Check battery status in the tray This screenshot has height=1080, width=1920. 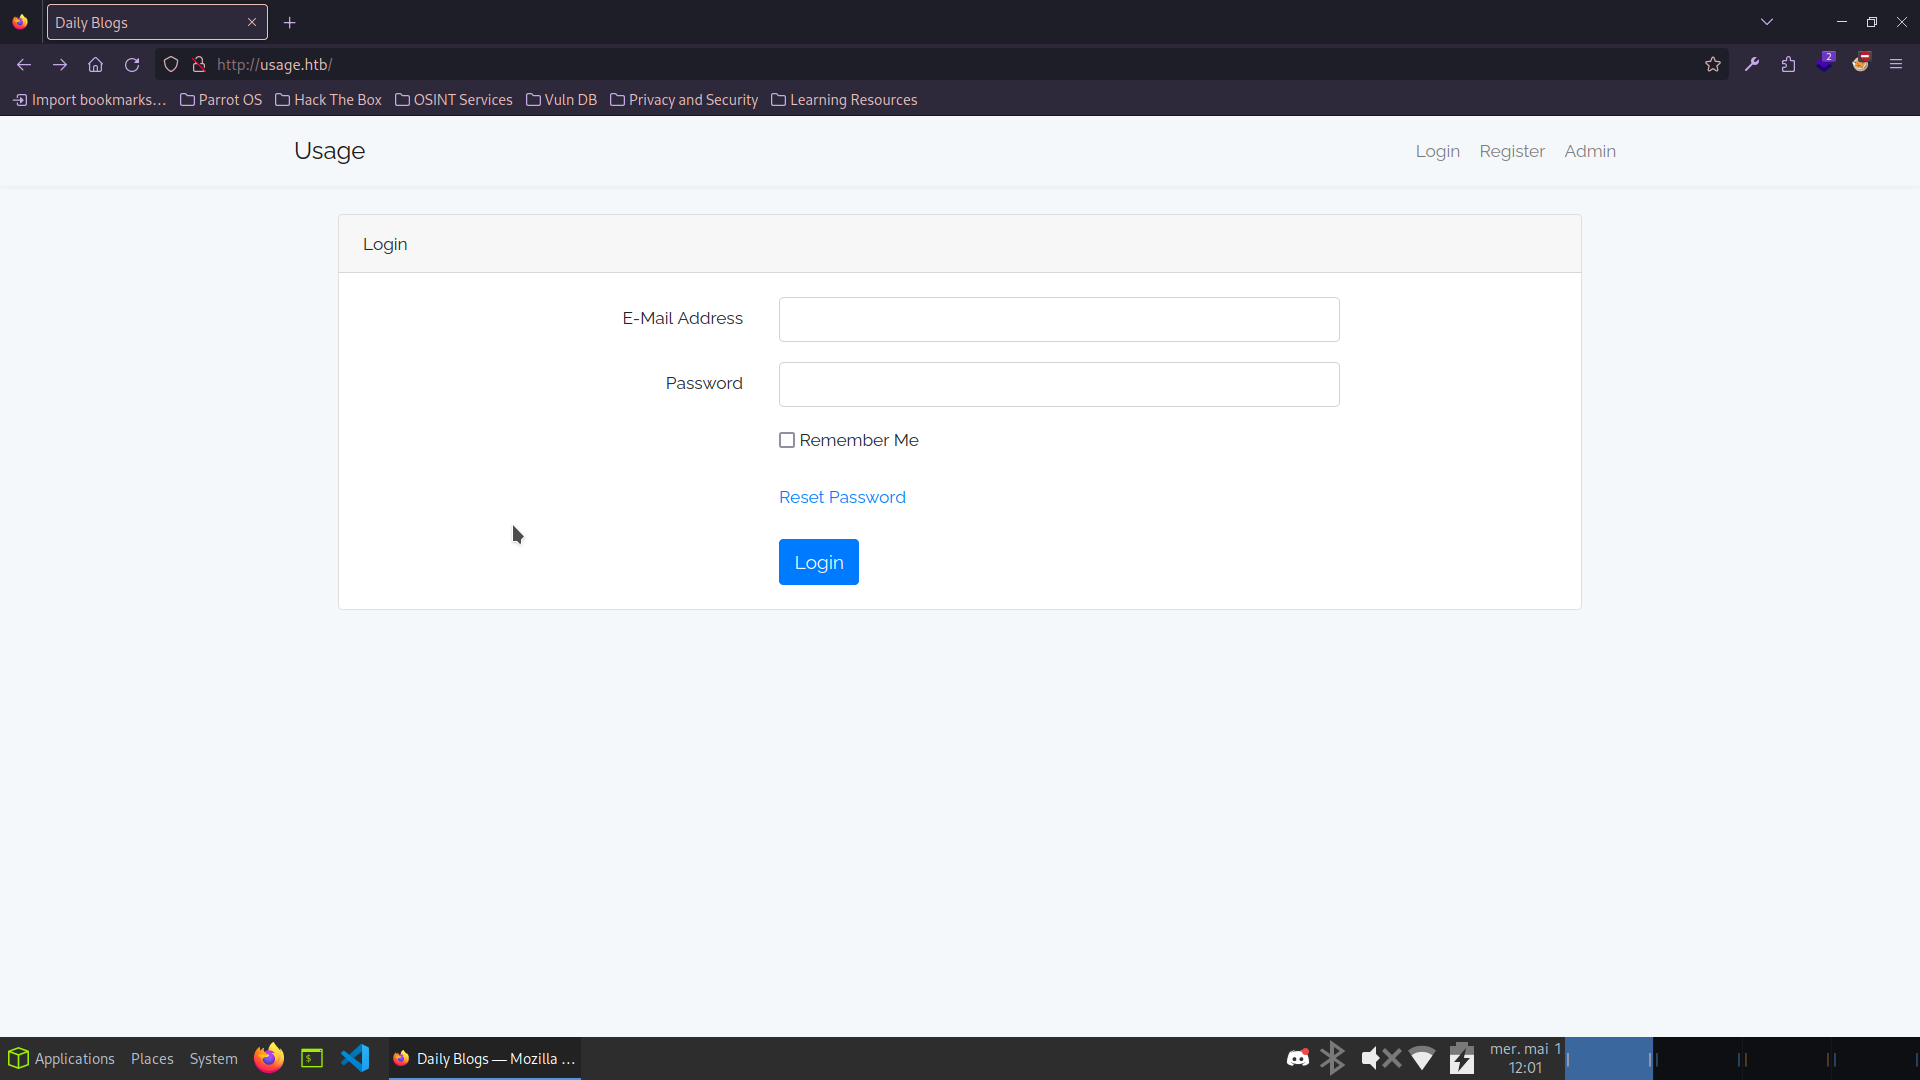click(x=1461, y=1058)
